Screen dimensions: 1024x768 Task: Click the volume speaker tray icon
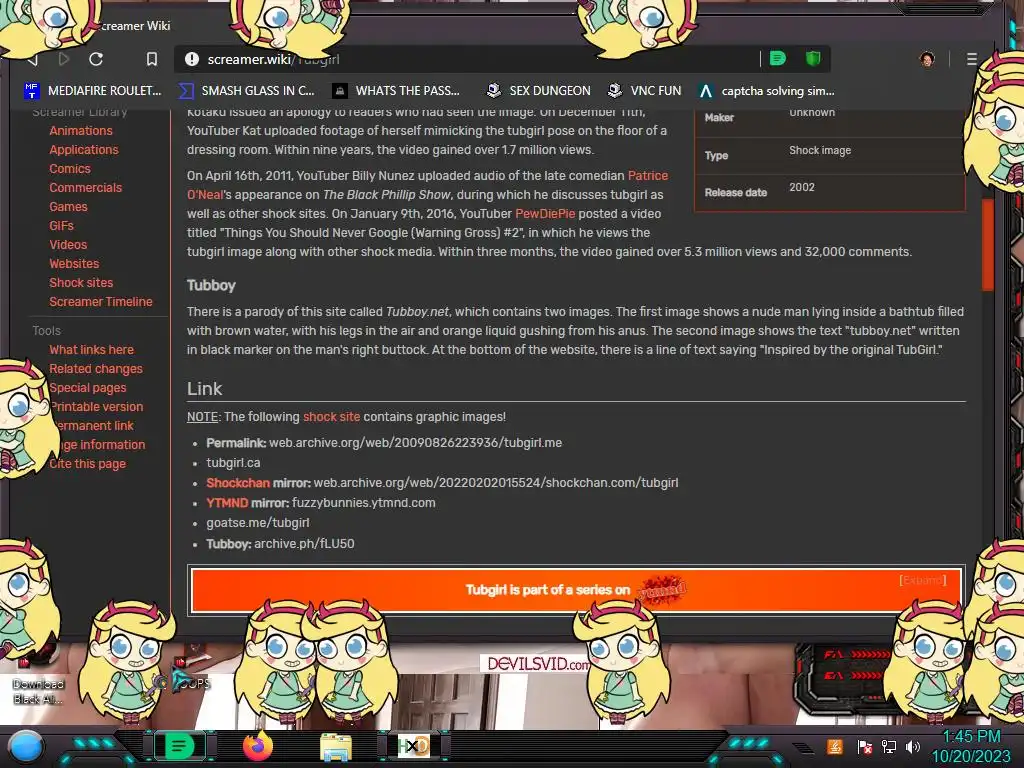point(912,746)
